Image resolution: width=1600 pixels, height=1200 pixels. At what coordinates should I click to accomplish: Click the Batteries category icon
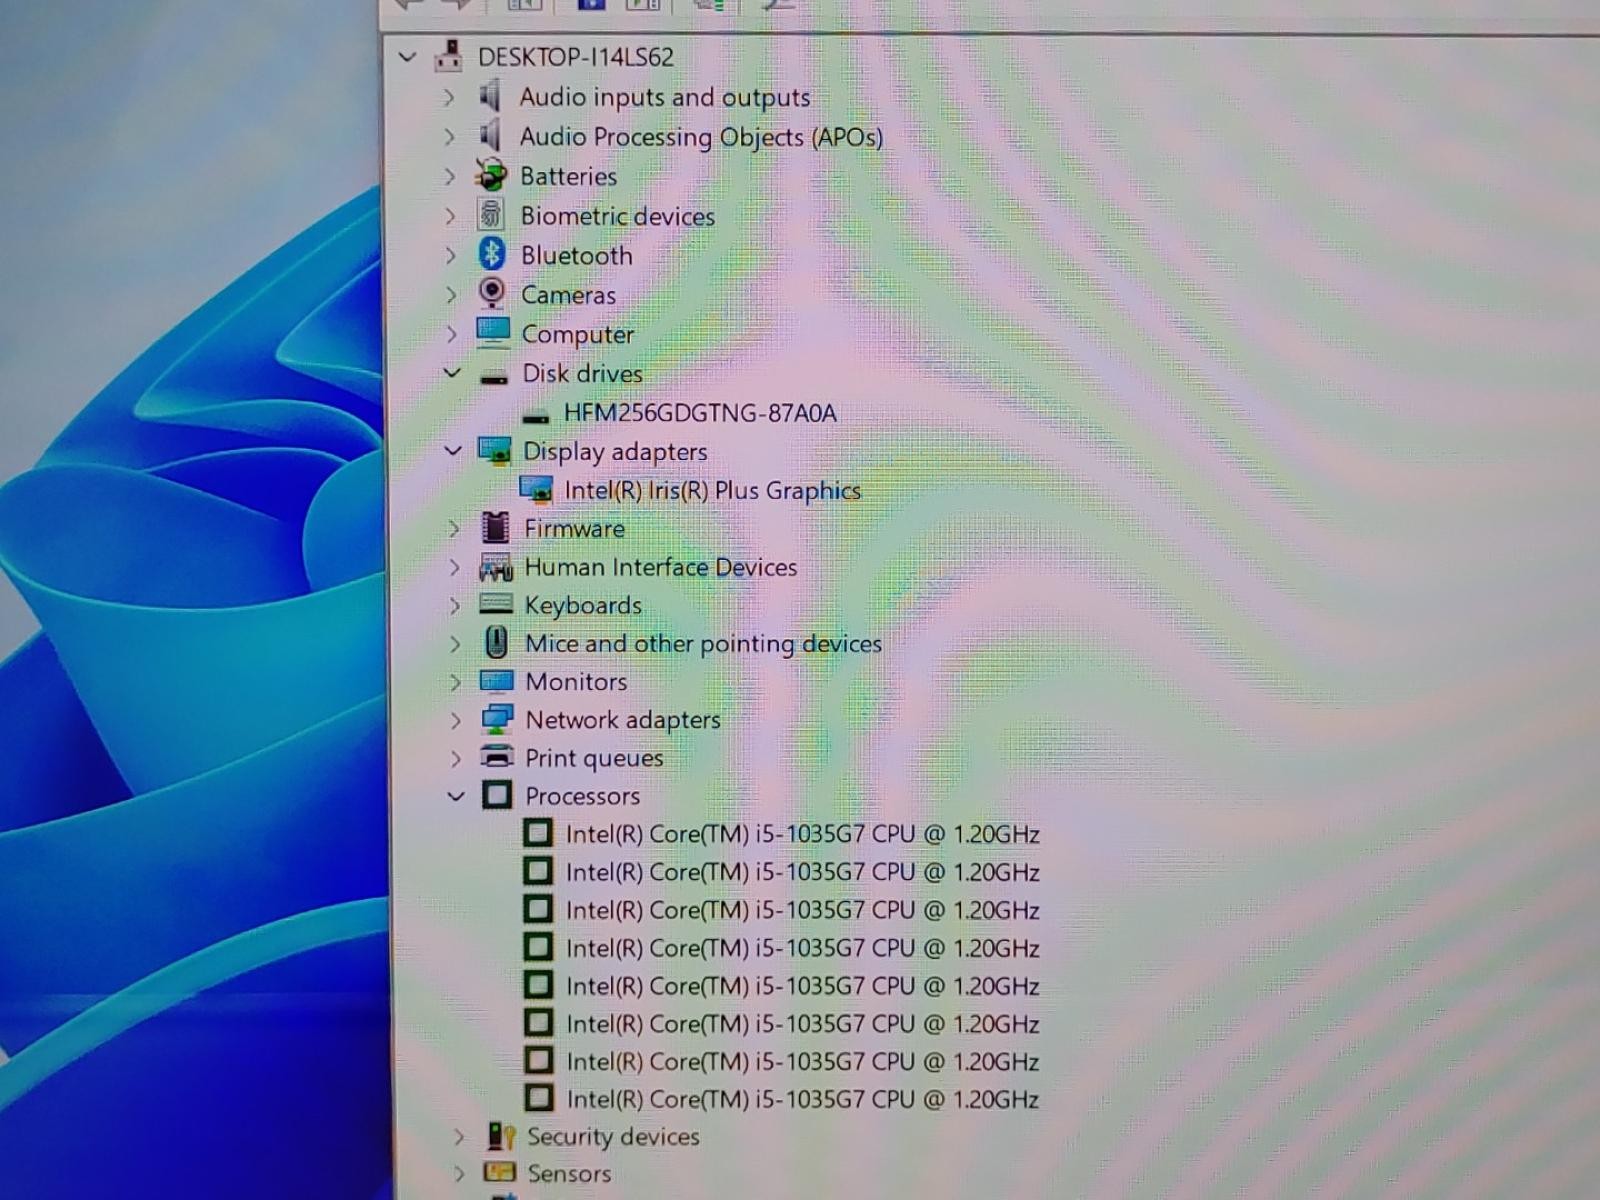click(491, 175)
